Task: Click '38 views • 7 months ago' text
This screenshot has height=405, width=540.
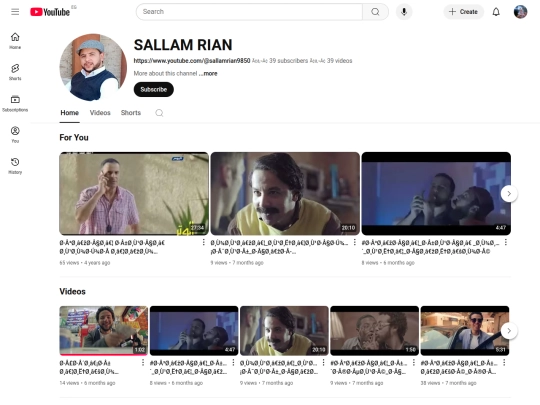Action: pyautogui.click(x=448, y=383)
